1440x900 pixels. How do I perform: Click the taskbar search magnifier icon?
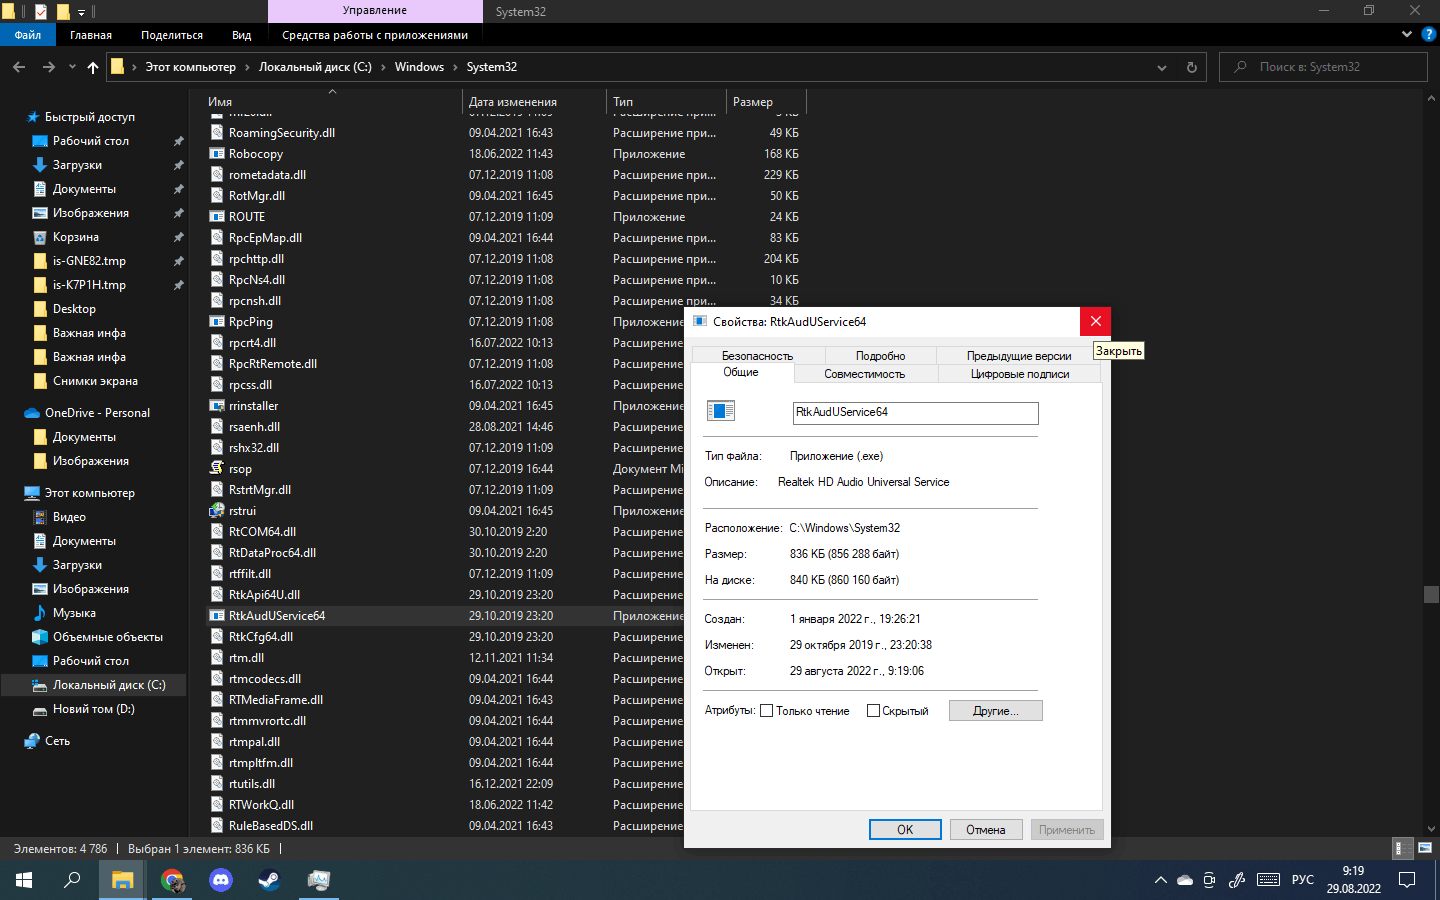(72, 880)
